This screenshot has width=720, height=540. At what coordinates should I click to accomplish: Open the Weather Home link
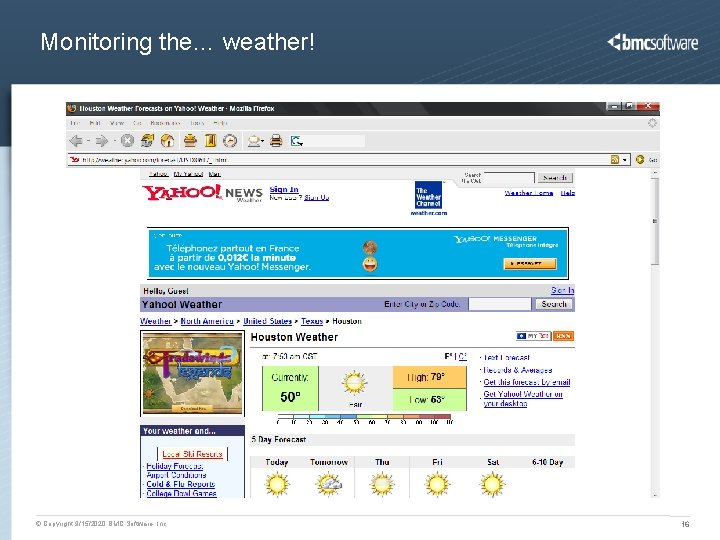(x=529, y=193)
